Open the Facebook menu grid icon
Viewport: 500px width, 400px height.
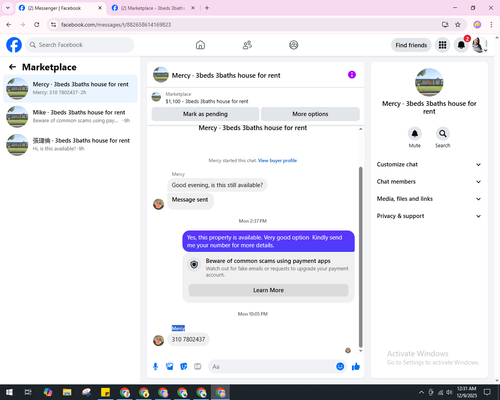442,45
